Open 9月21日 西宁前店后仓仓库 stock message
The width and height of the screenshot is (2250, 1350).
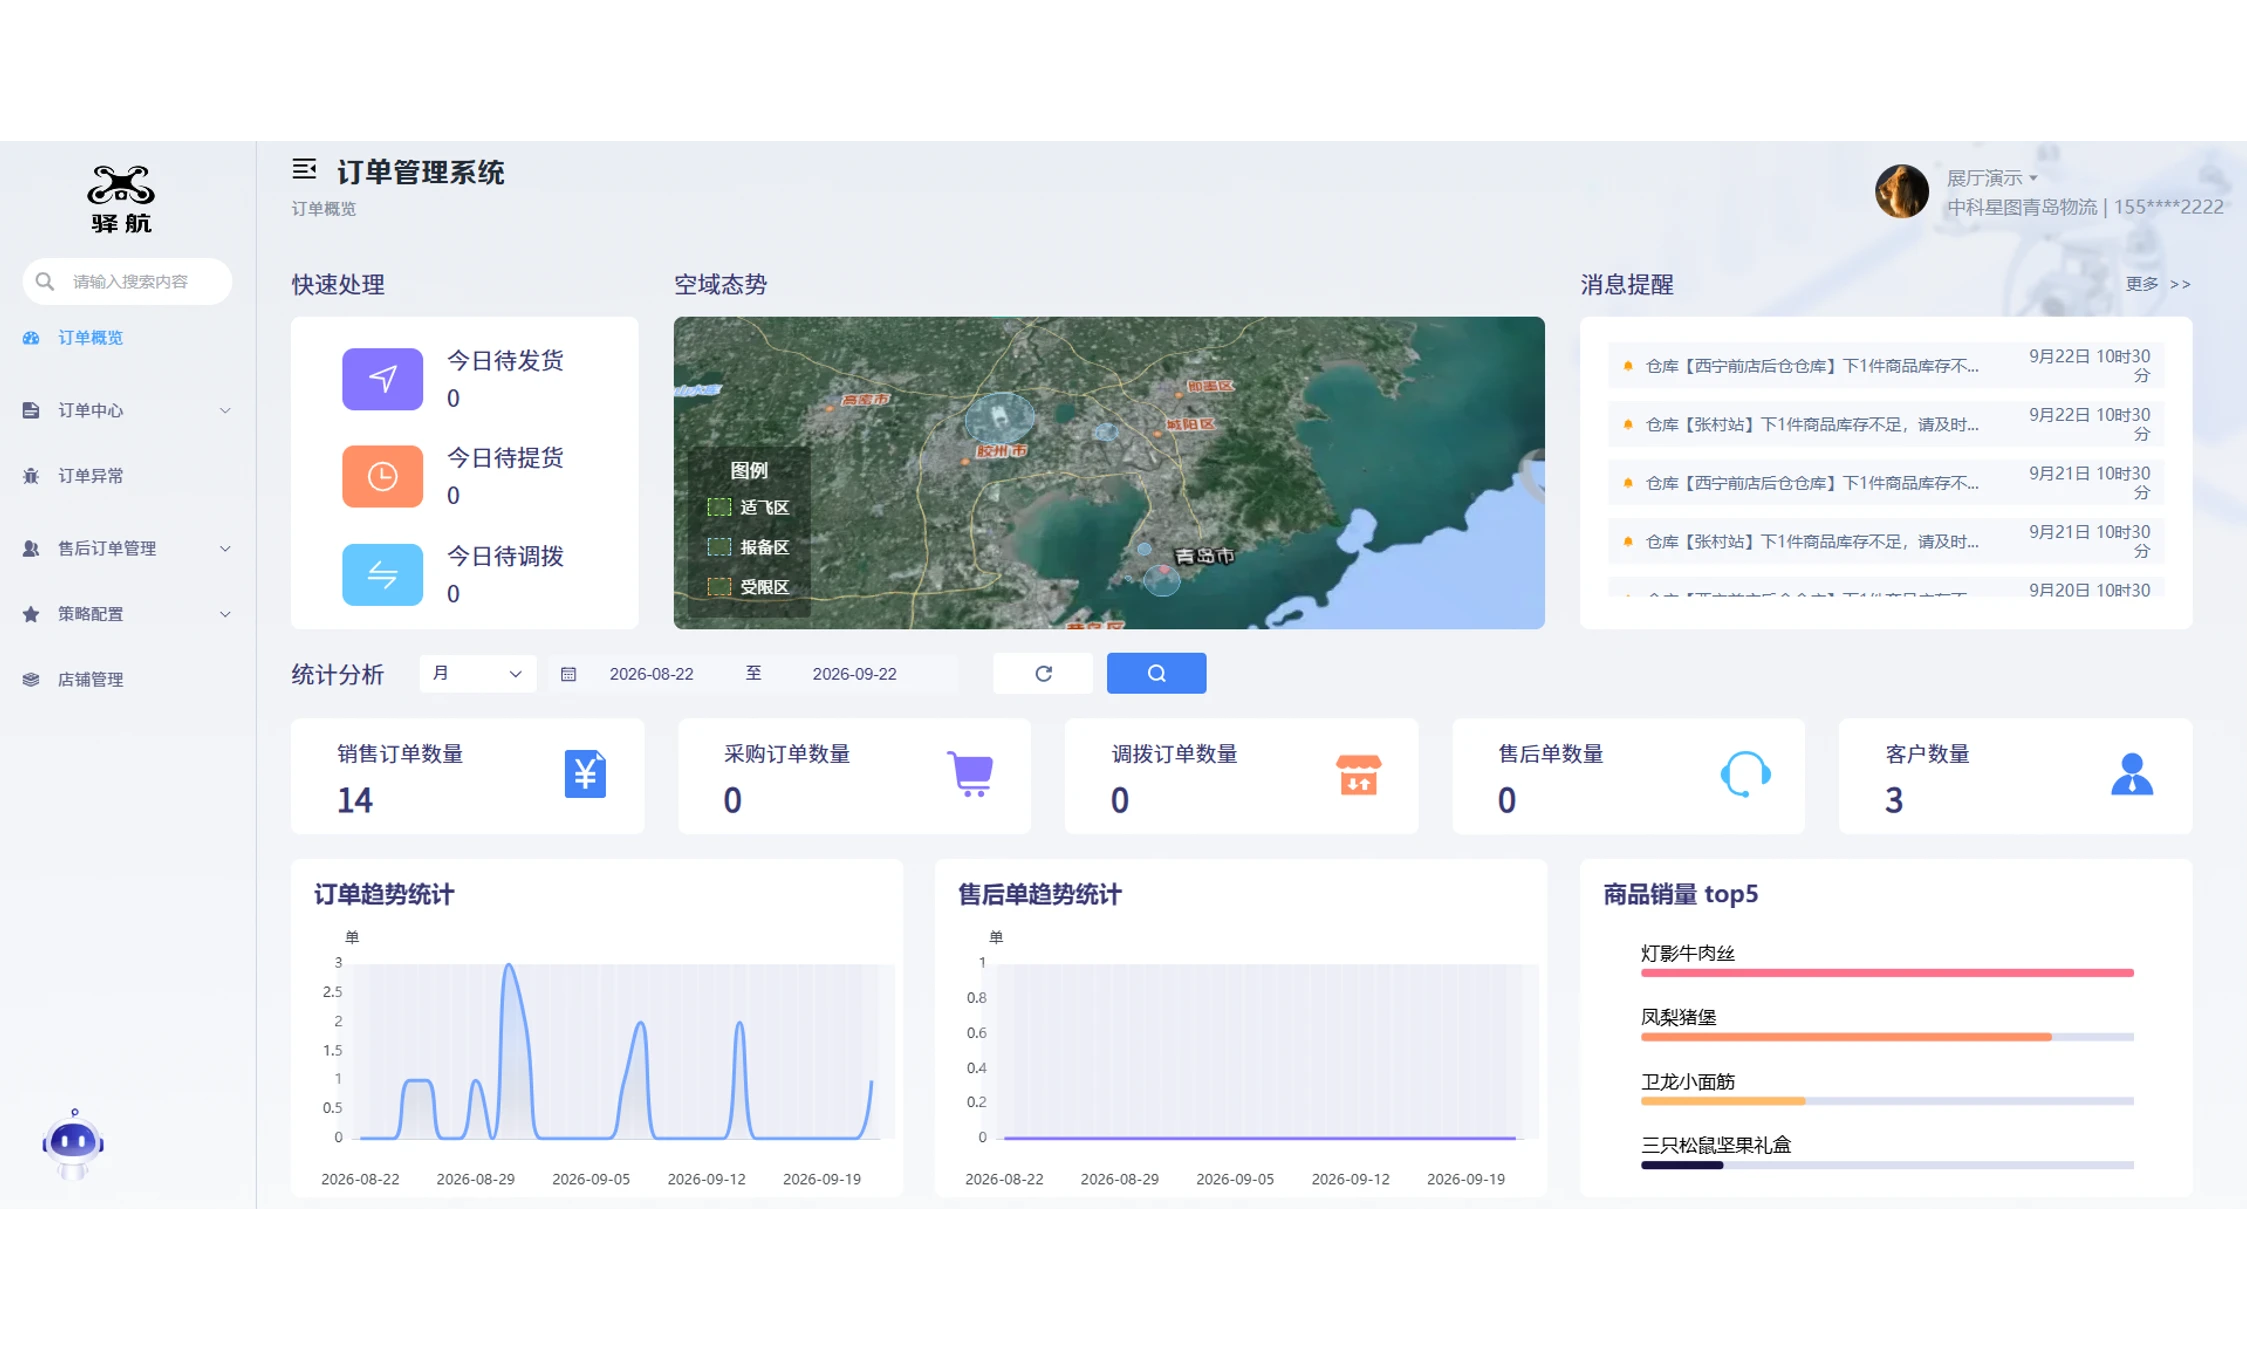[x=1888, y=484]
